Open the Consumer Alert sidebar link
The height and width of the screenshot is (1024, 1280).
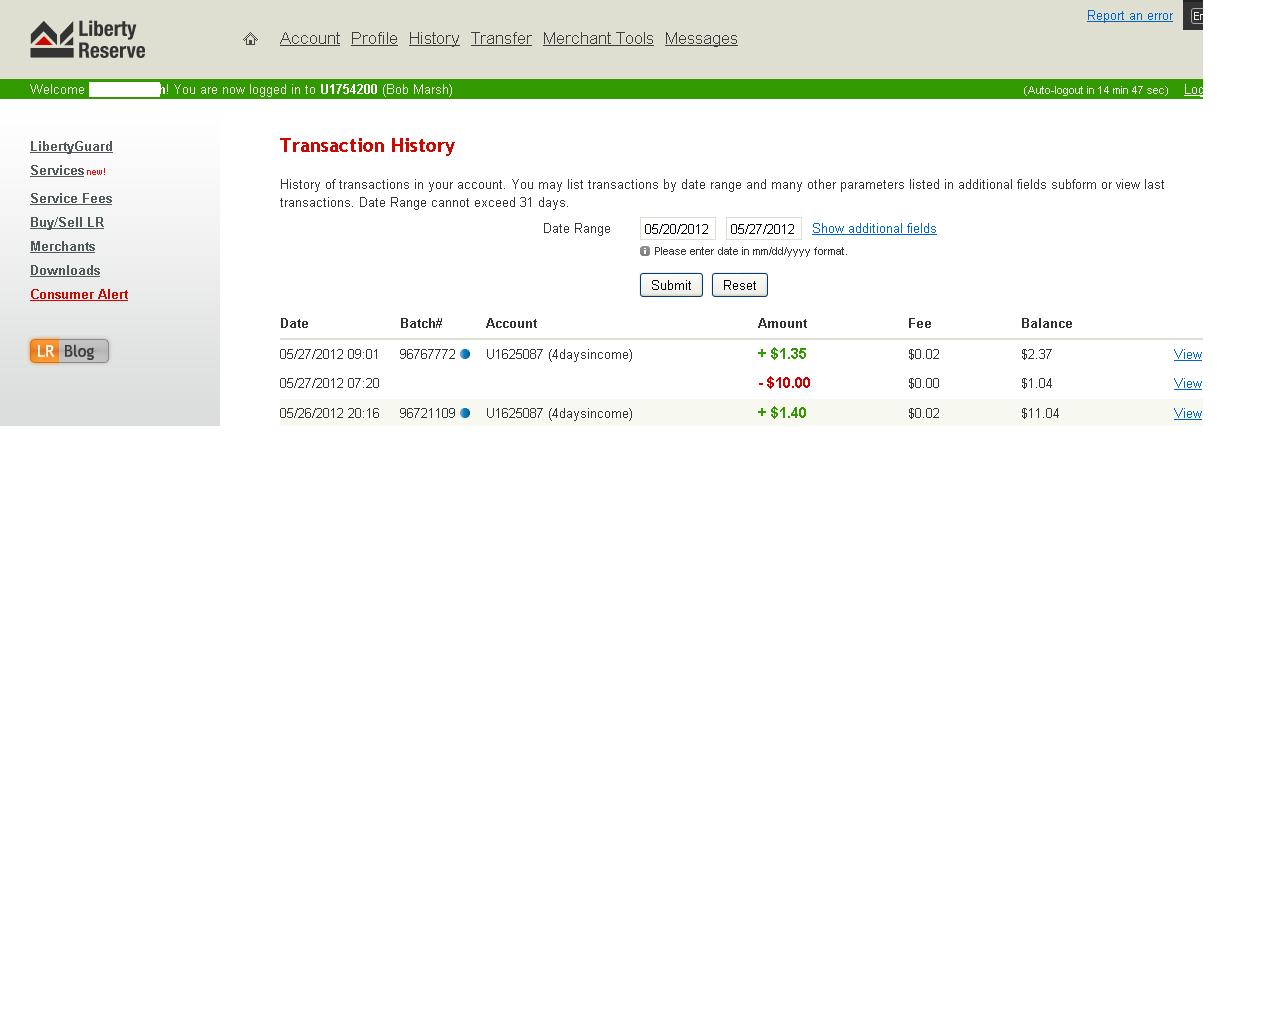point(79,295)
